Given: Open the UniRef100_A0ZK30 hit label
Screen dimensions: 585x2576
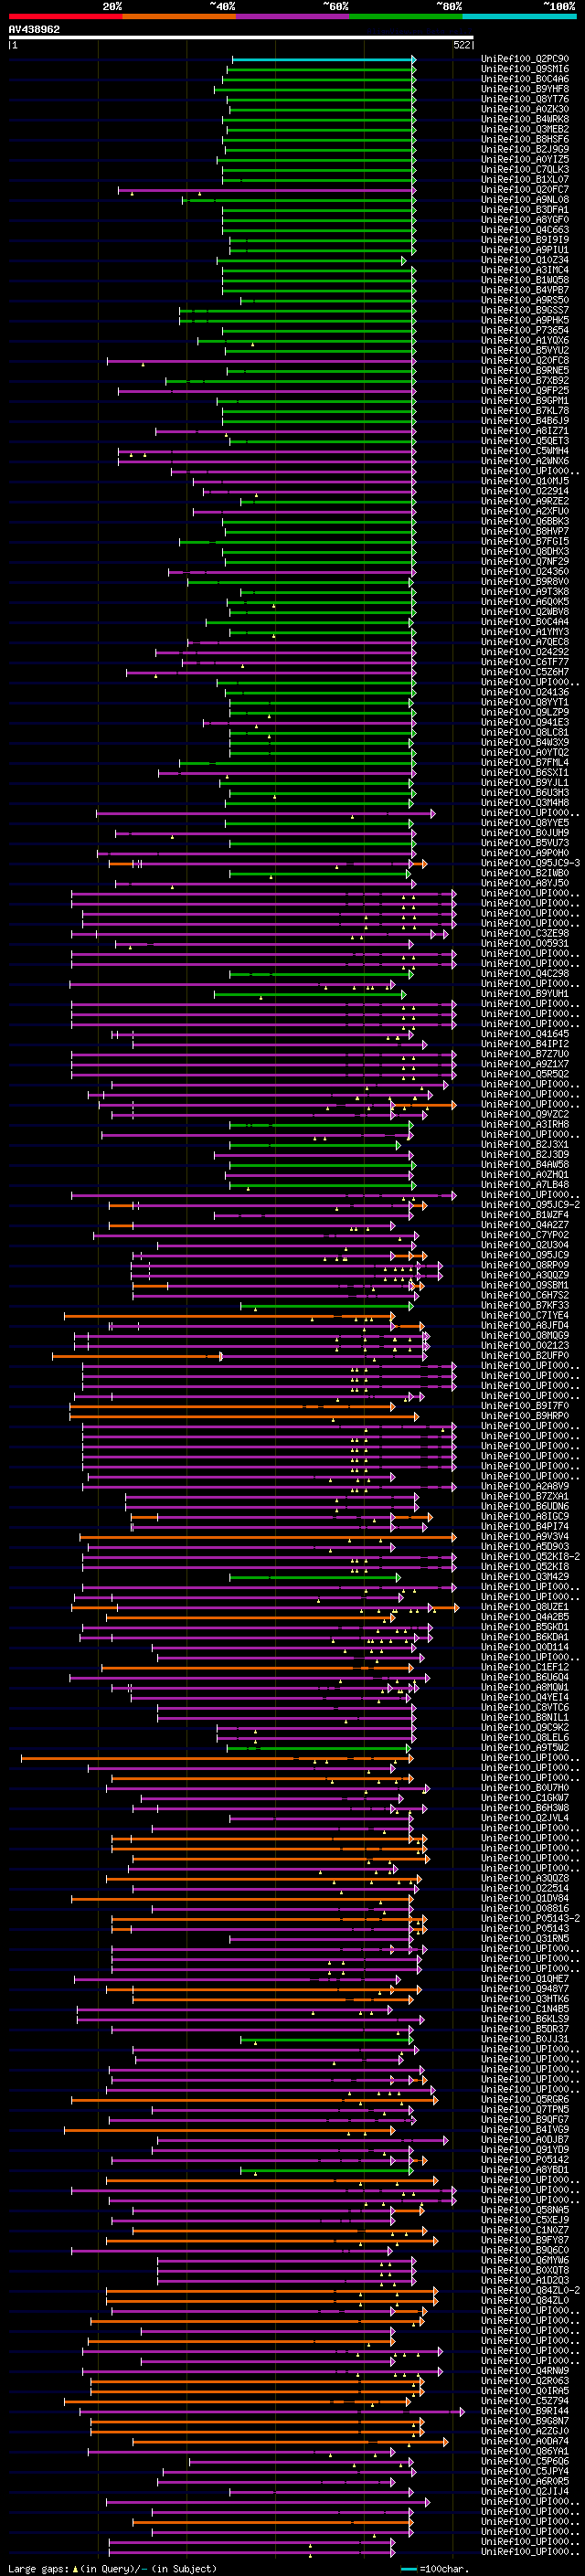Looking at the screenshot, I should coord(525,109).
